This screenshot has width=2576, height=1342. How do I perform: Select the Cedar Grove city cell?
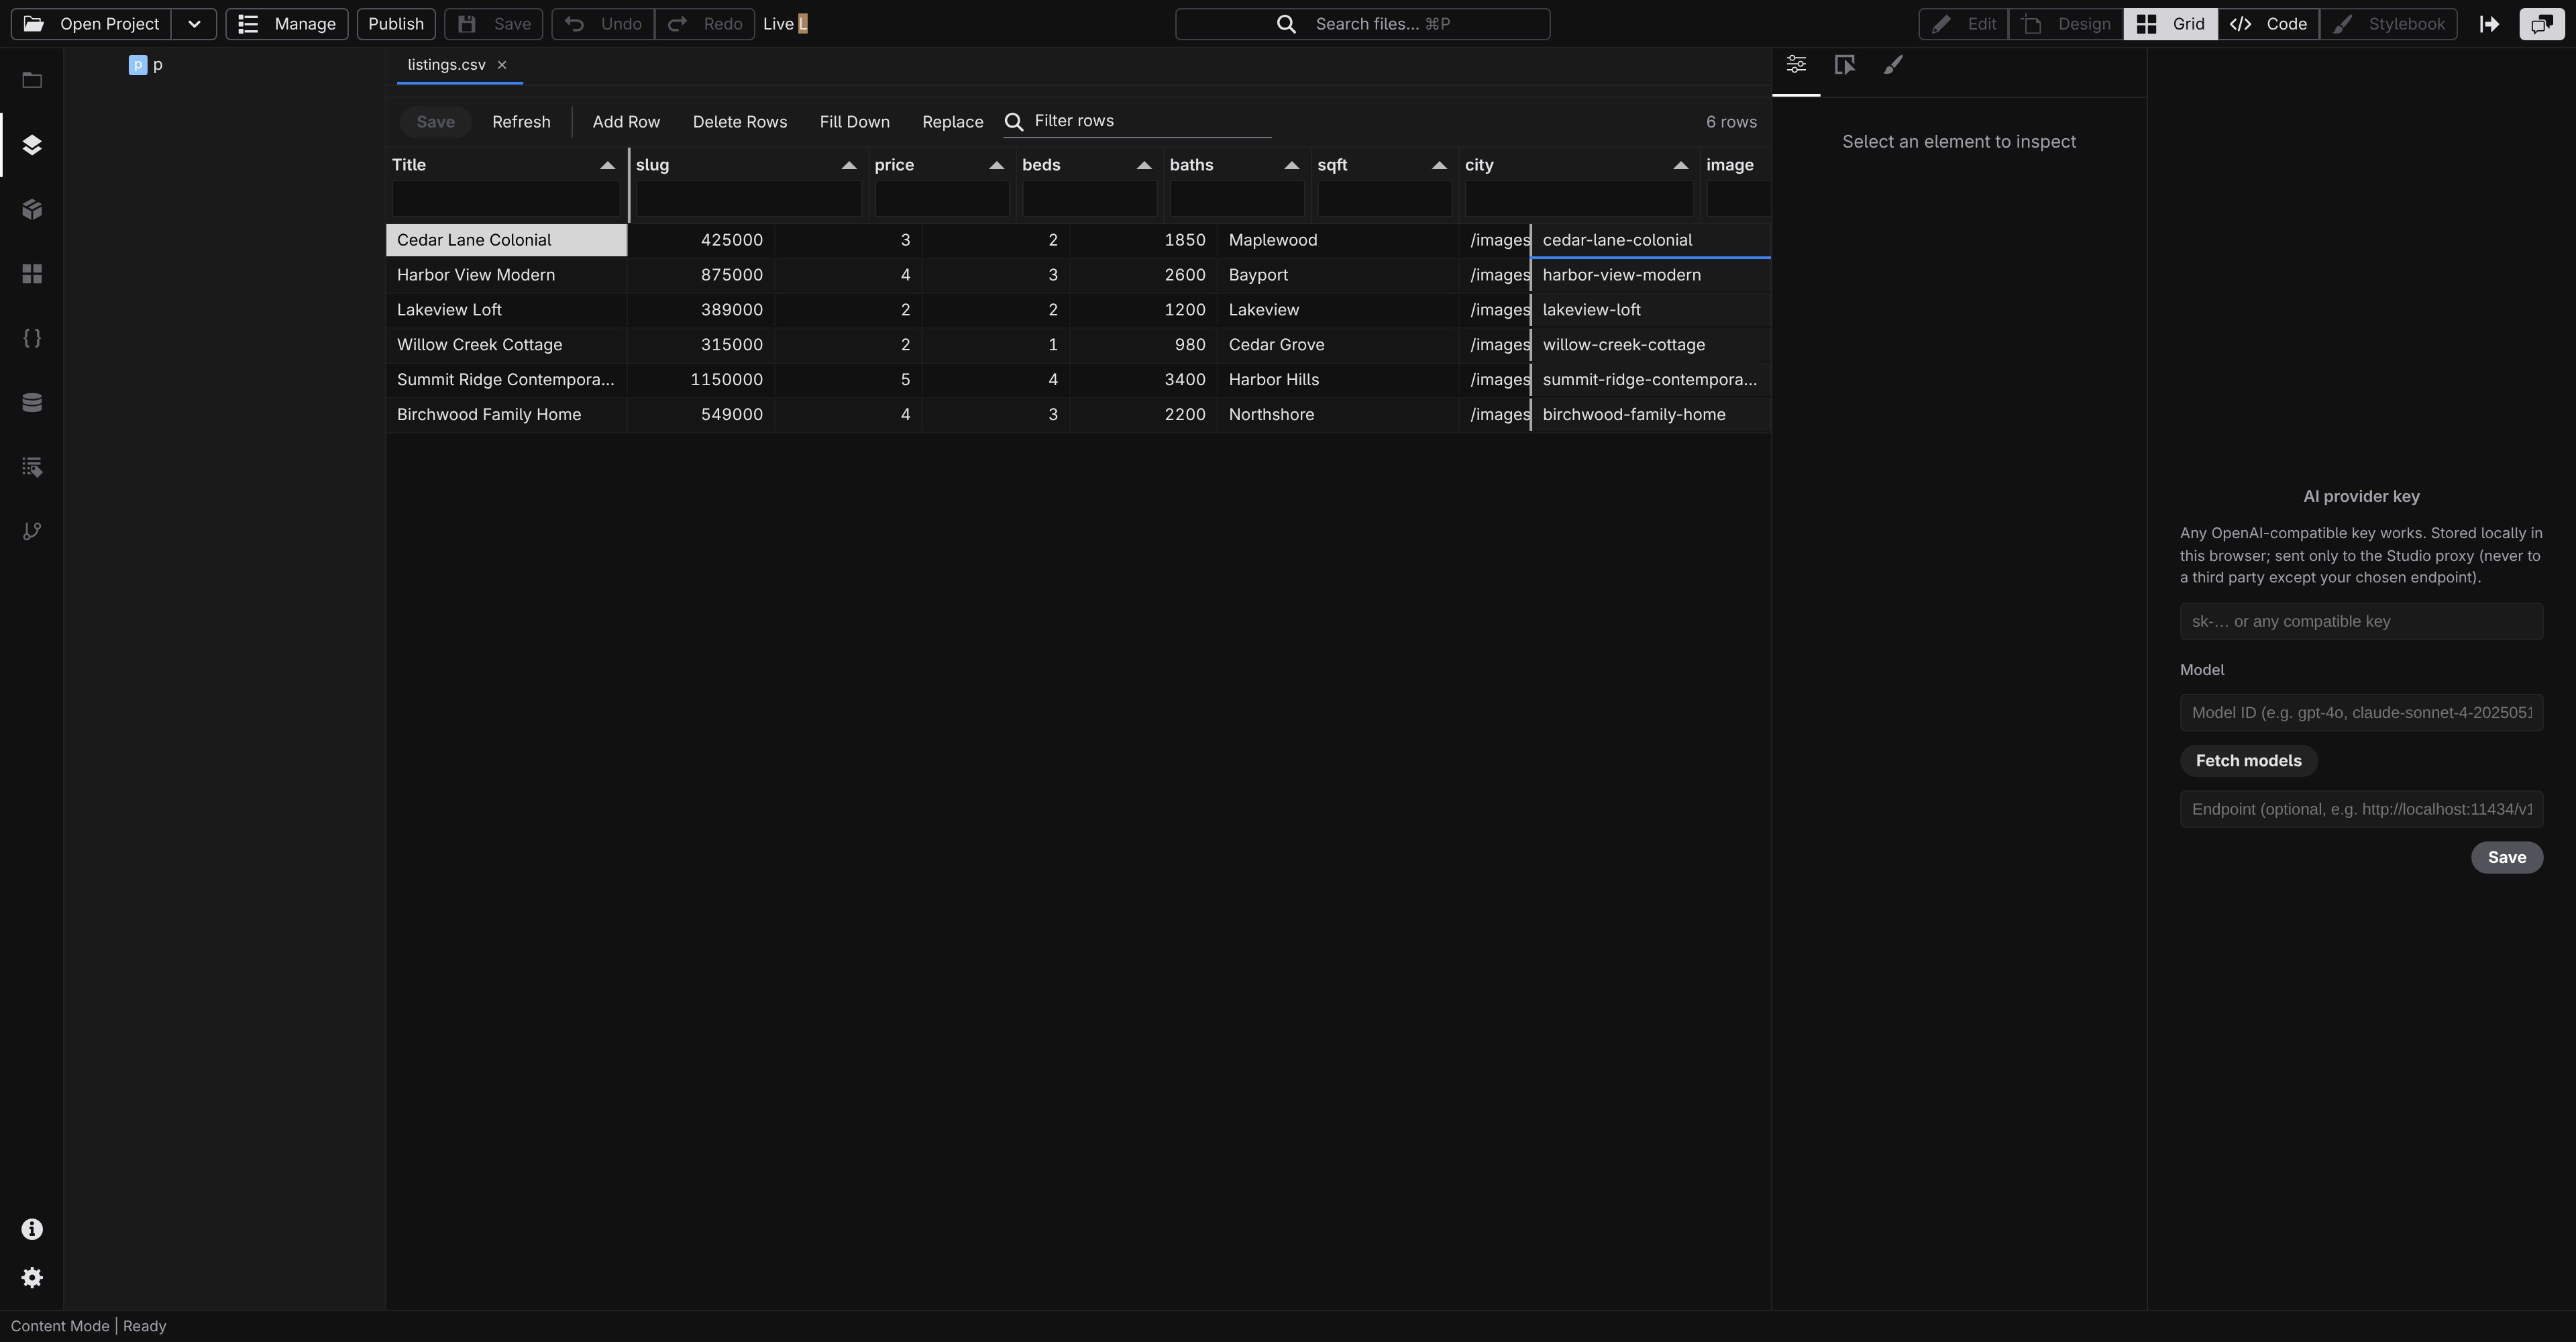pyautogui.click(x=1338, y=345)
